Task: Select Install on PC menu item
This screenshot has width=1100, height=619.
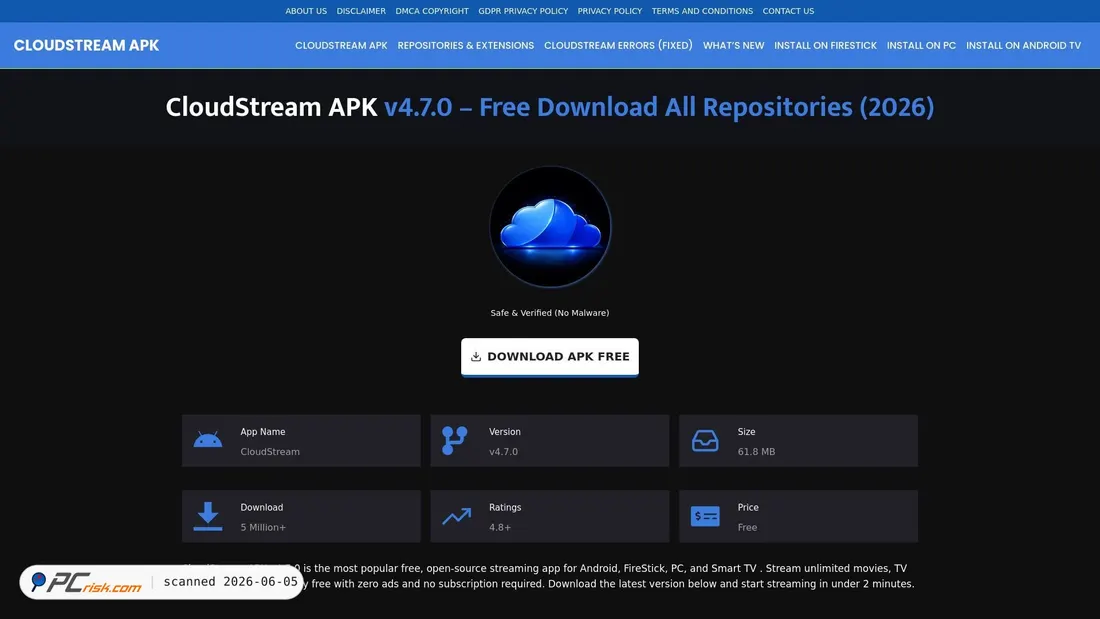Action: click(921, 46)
